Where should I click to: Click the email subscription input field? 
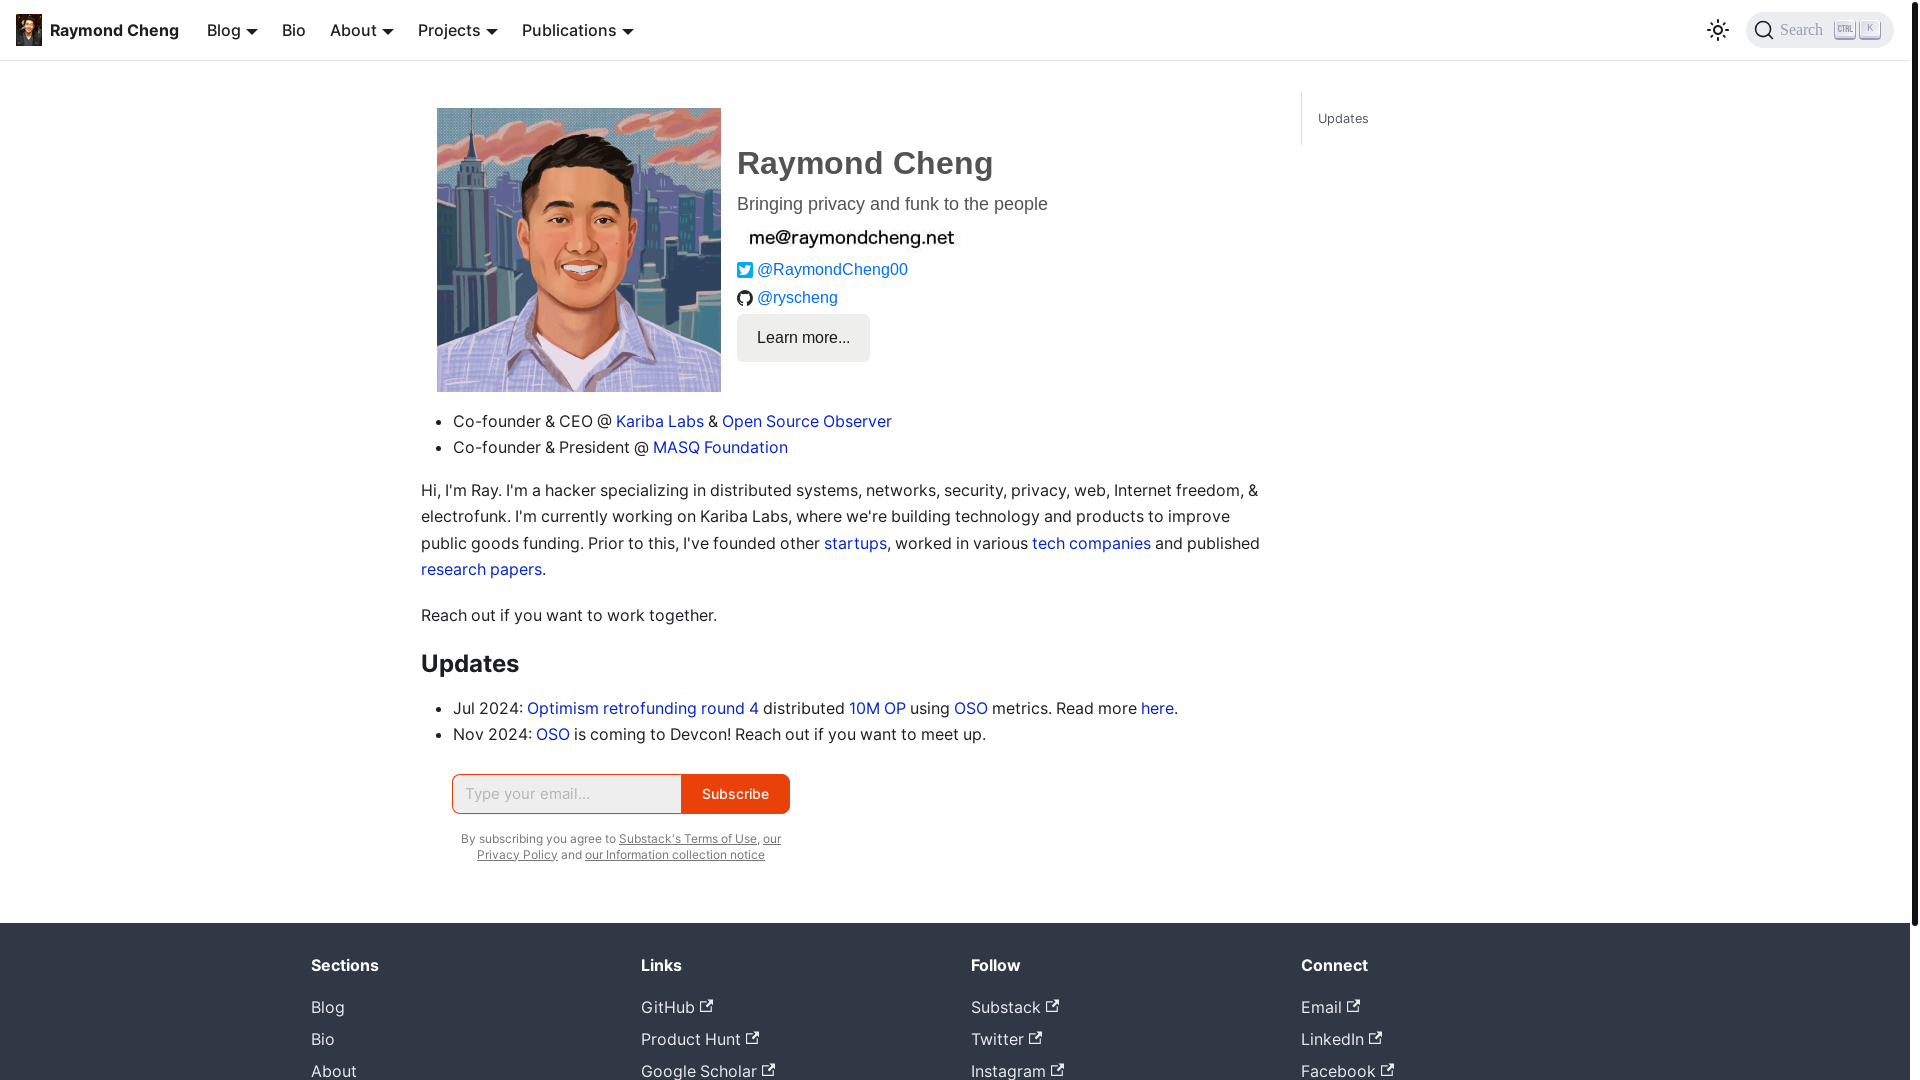coord(566,794)
